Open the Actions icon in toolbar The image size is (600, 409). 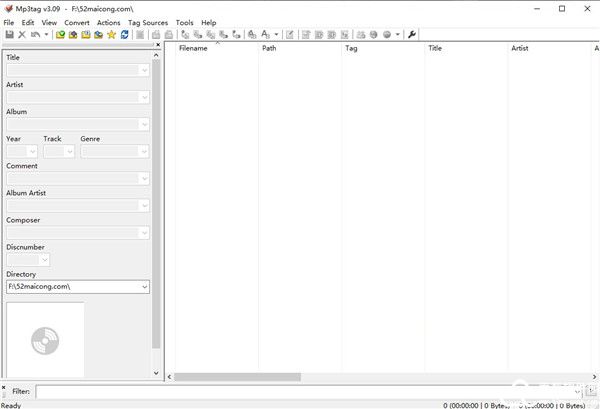(x=252, y=35)
